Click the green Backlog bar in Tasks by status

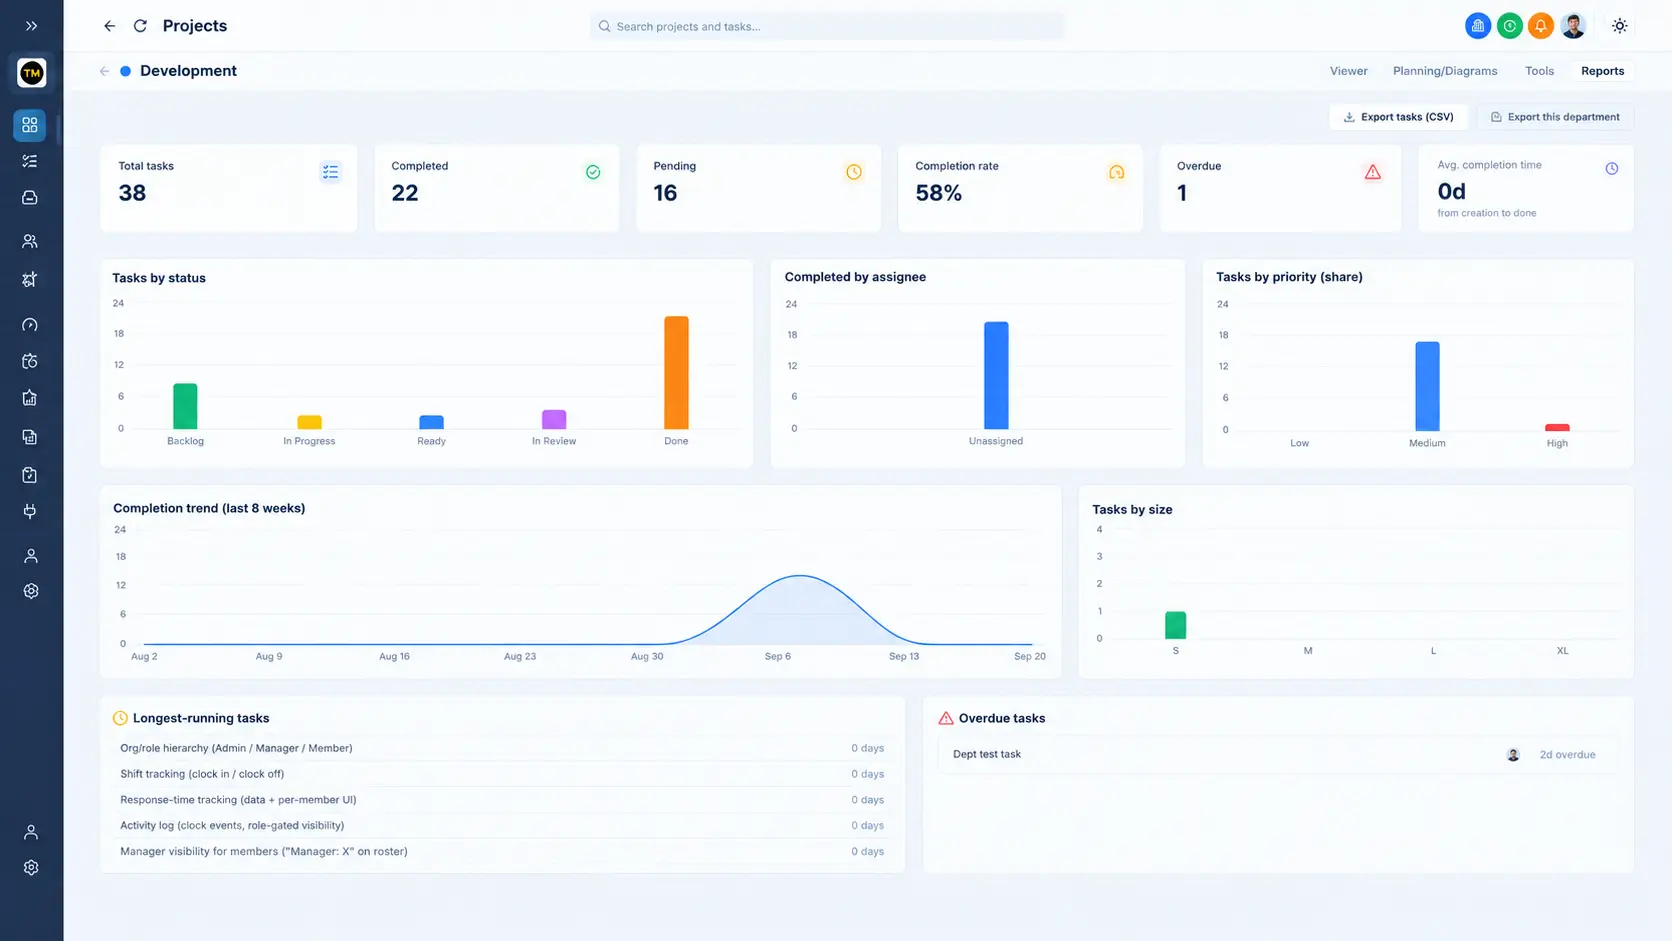point(185,406)
